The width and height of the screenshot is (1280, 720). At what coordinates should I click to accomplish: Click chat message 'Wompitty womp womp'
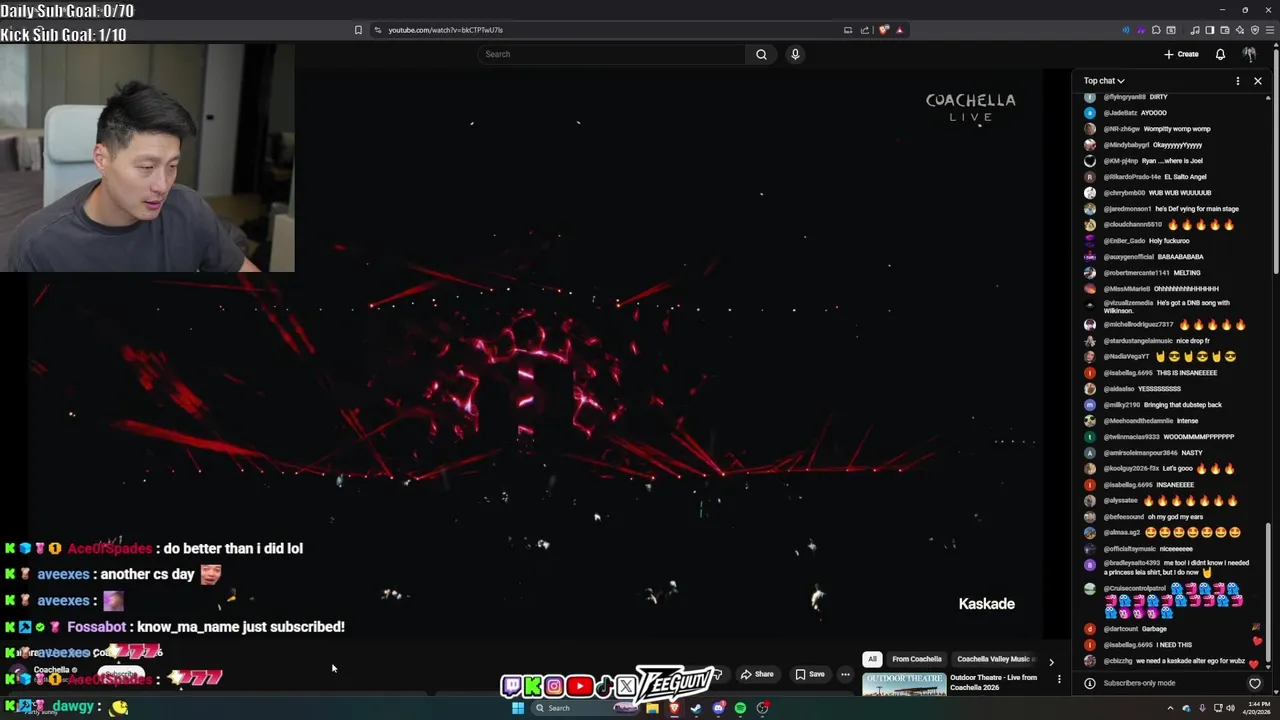[1177, 129]
